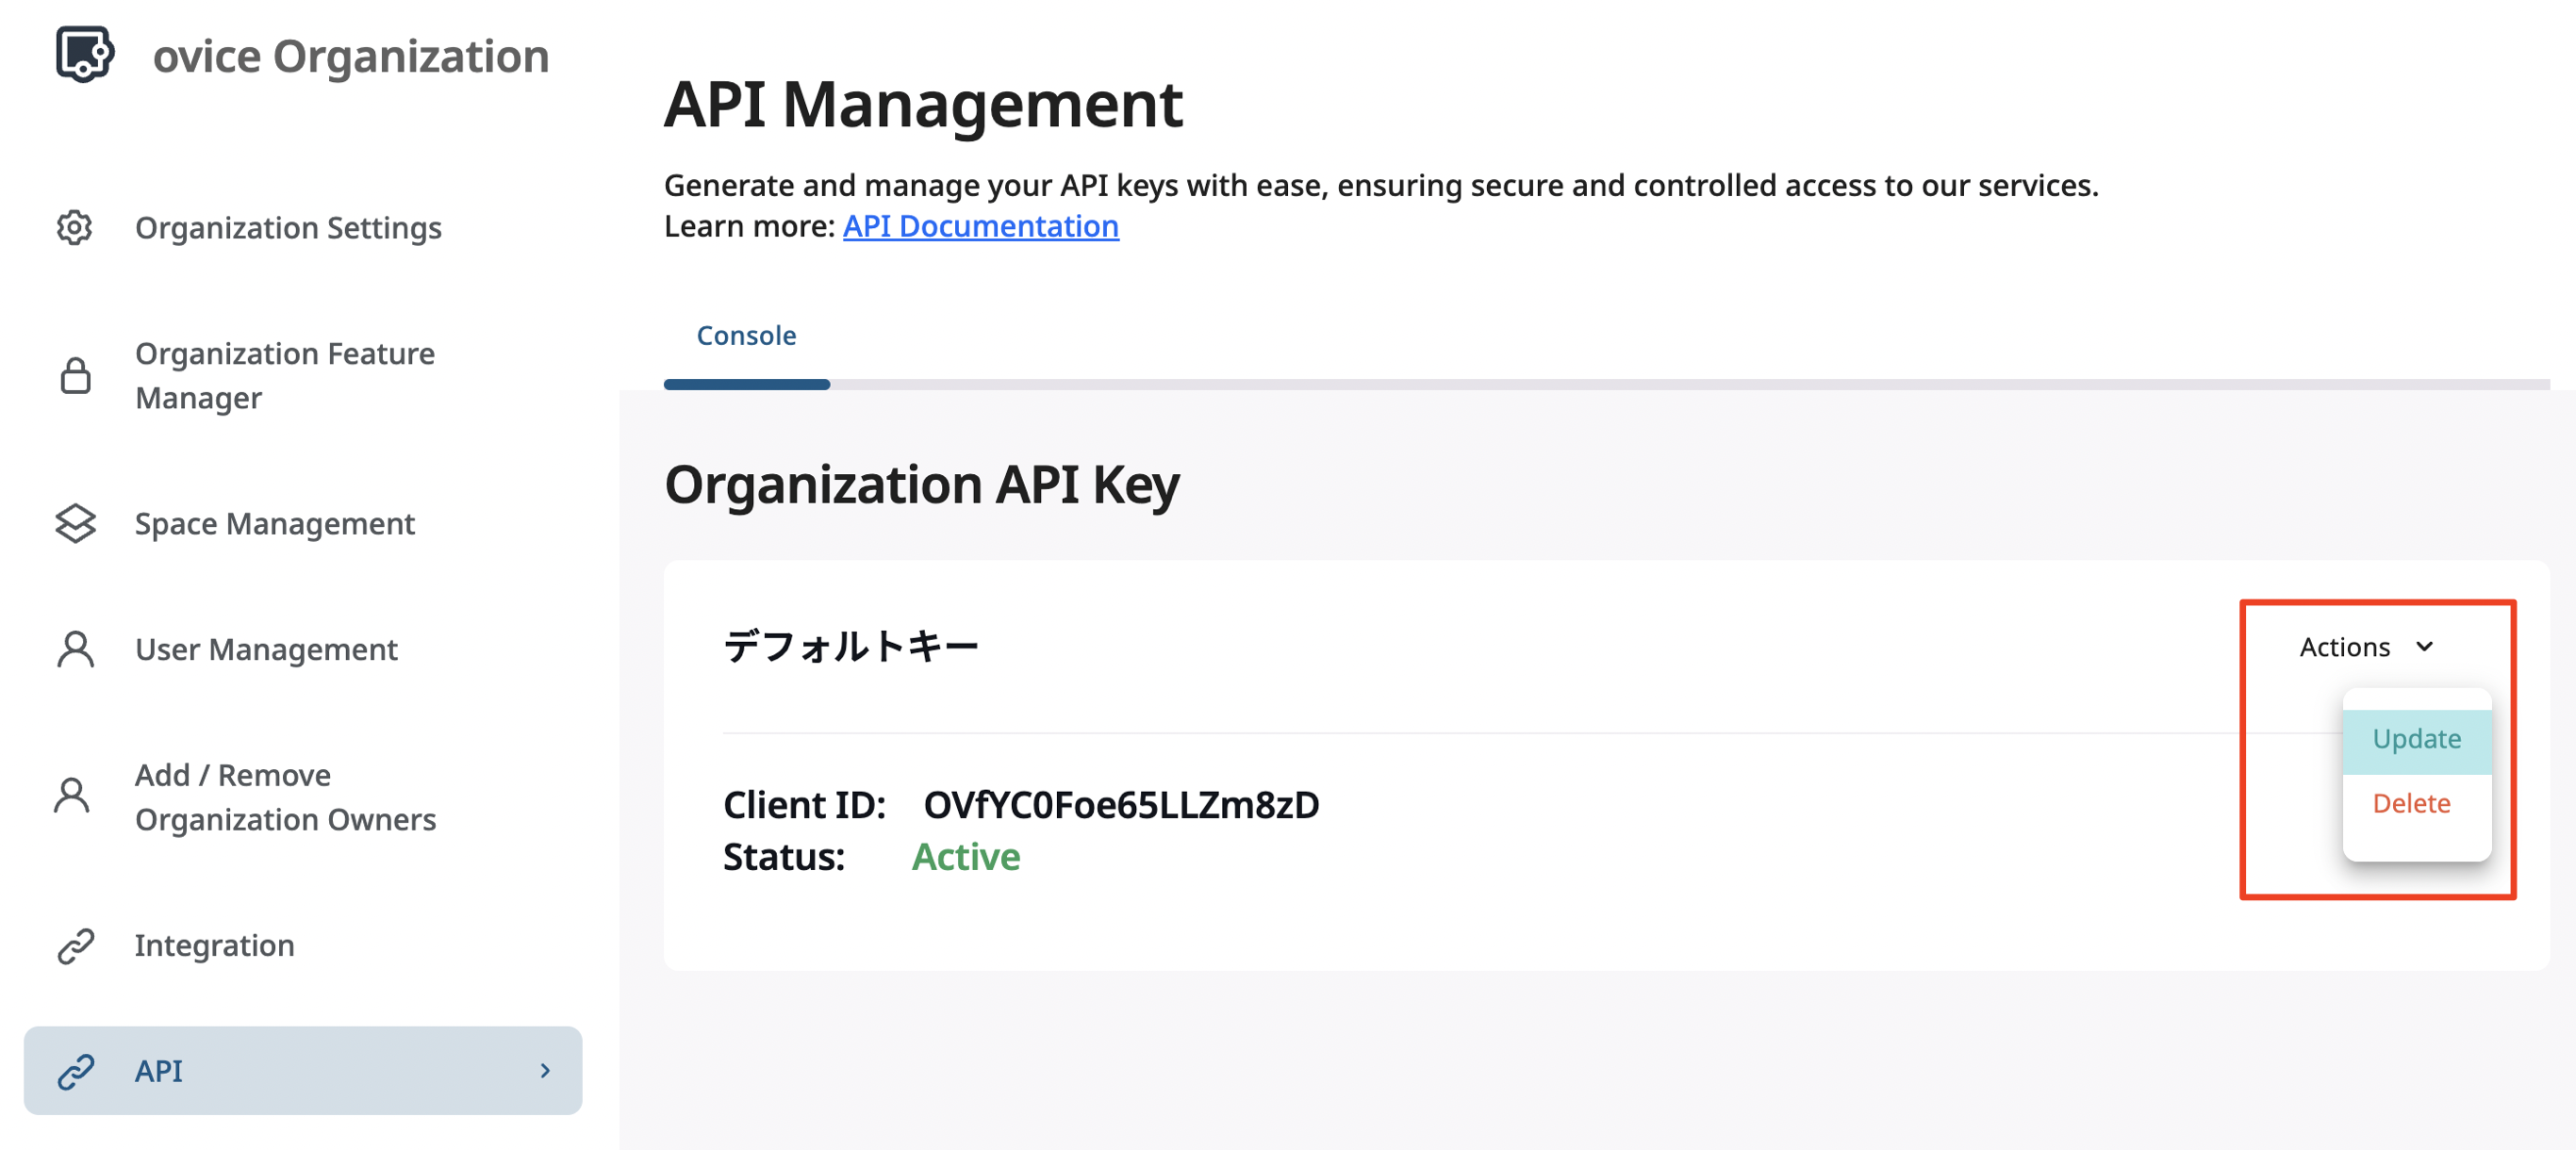
Task: Open Organization Settings in sidebar
Action: (x=288, y=228)
